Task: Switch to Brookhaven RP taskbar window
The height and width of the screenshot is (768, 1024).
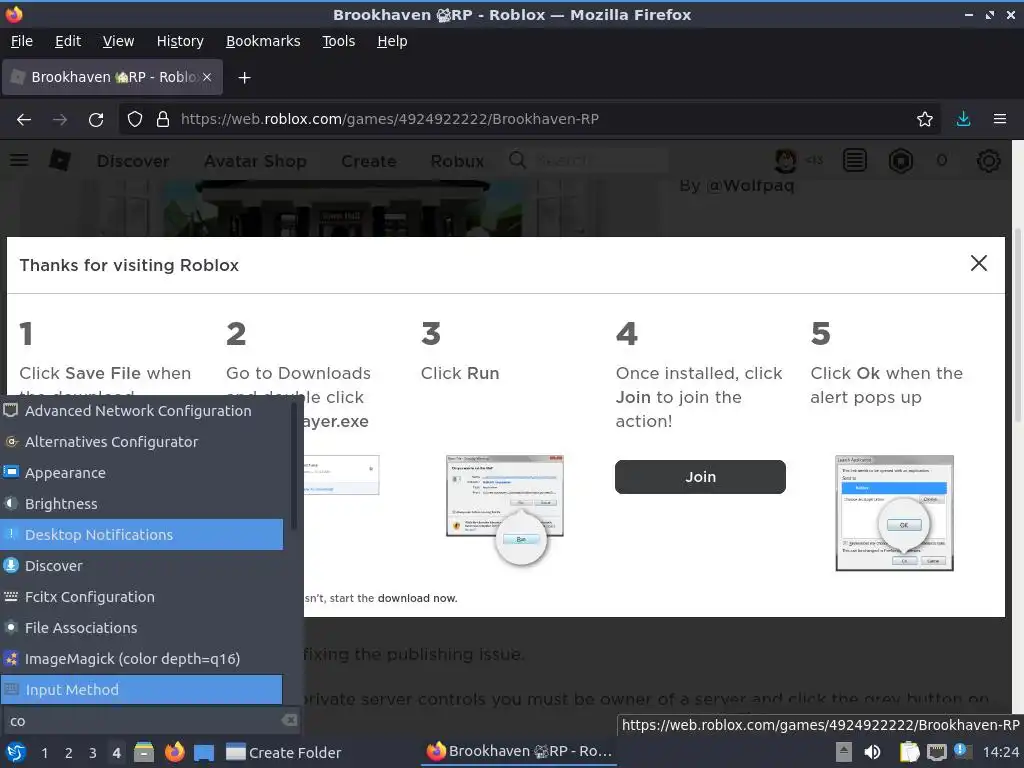Action: (519, 752)
